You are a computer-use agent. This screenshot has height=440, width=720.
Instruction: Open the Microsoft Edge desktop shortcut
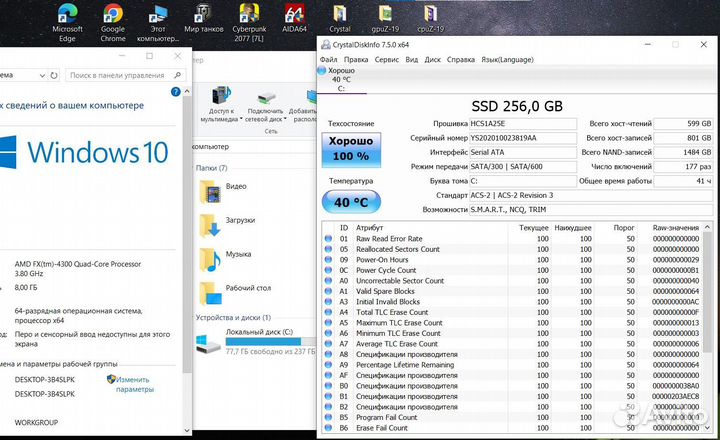67,23
